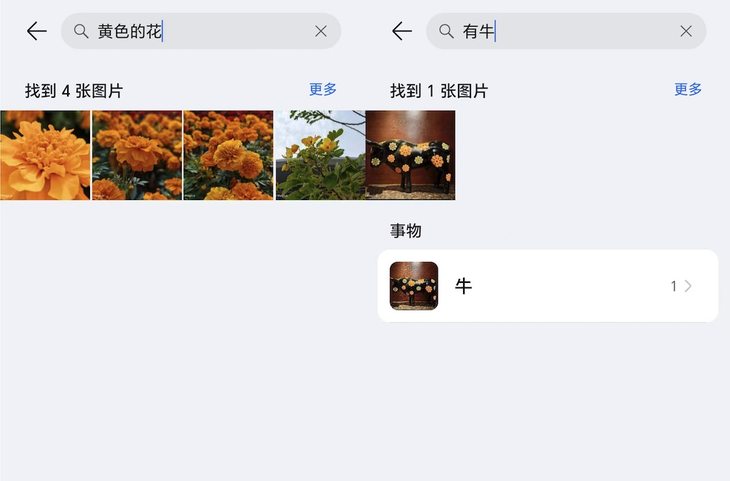Open the flower-painted cow statue photo
Viewport: 730px width, 481px height.
point(411,155)
